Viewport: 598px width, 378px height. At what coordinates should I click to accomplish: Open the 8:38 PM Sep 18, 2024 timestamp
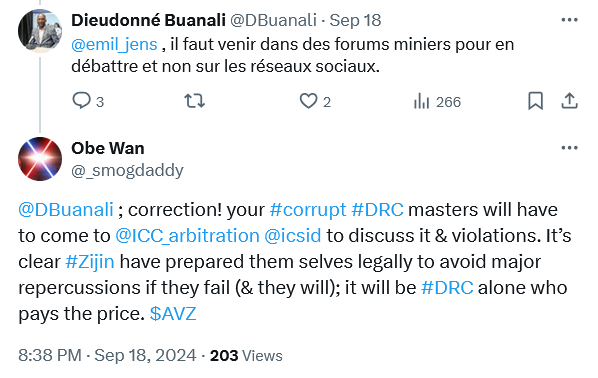coord(107,355)
